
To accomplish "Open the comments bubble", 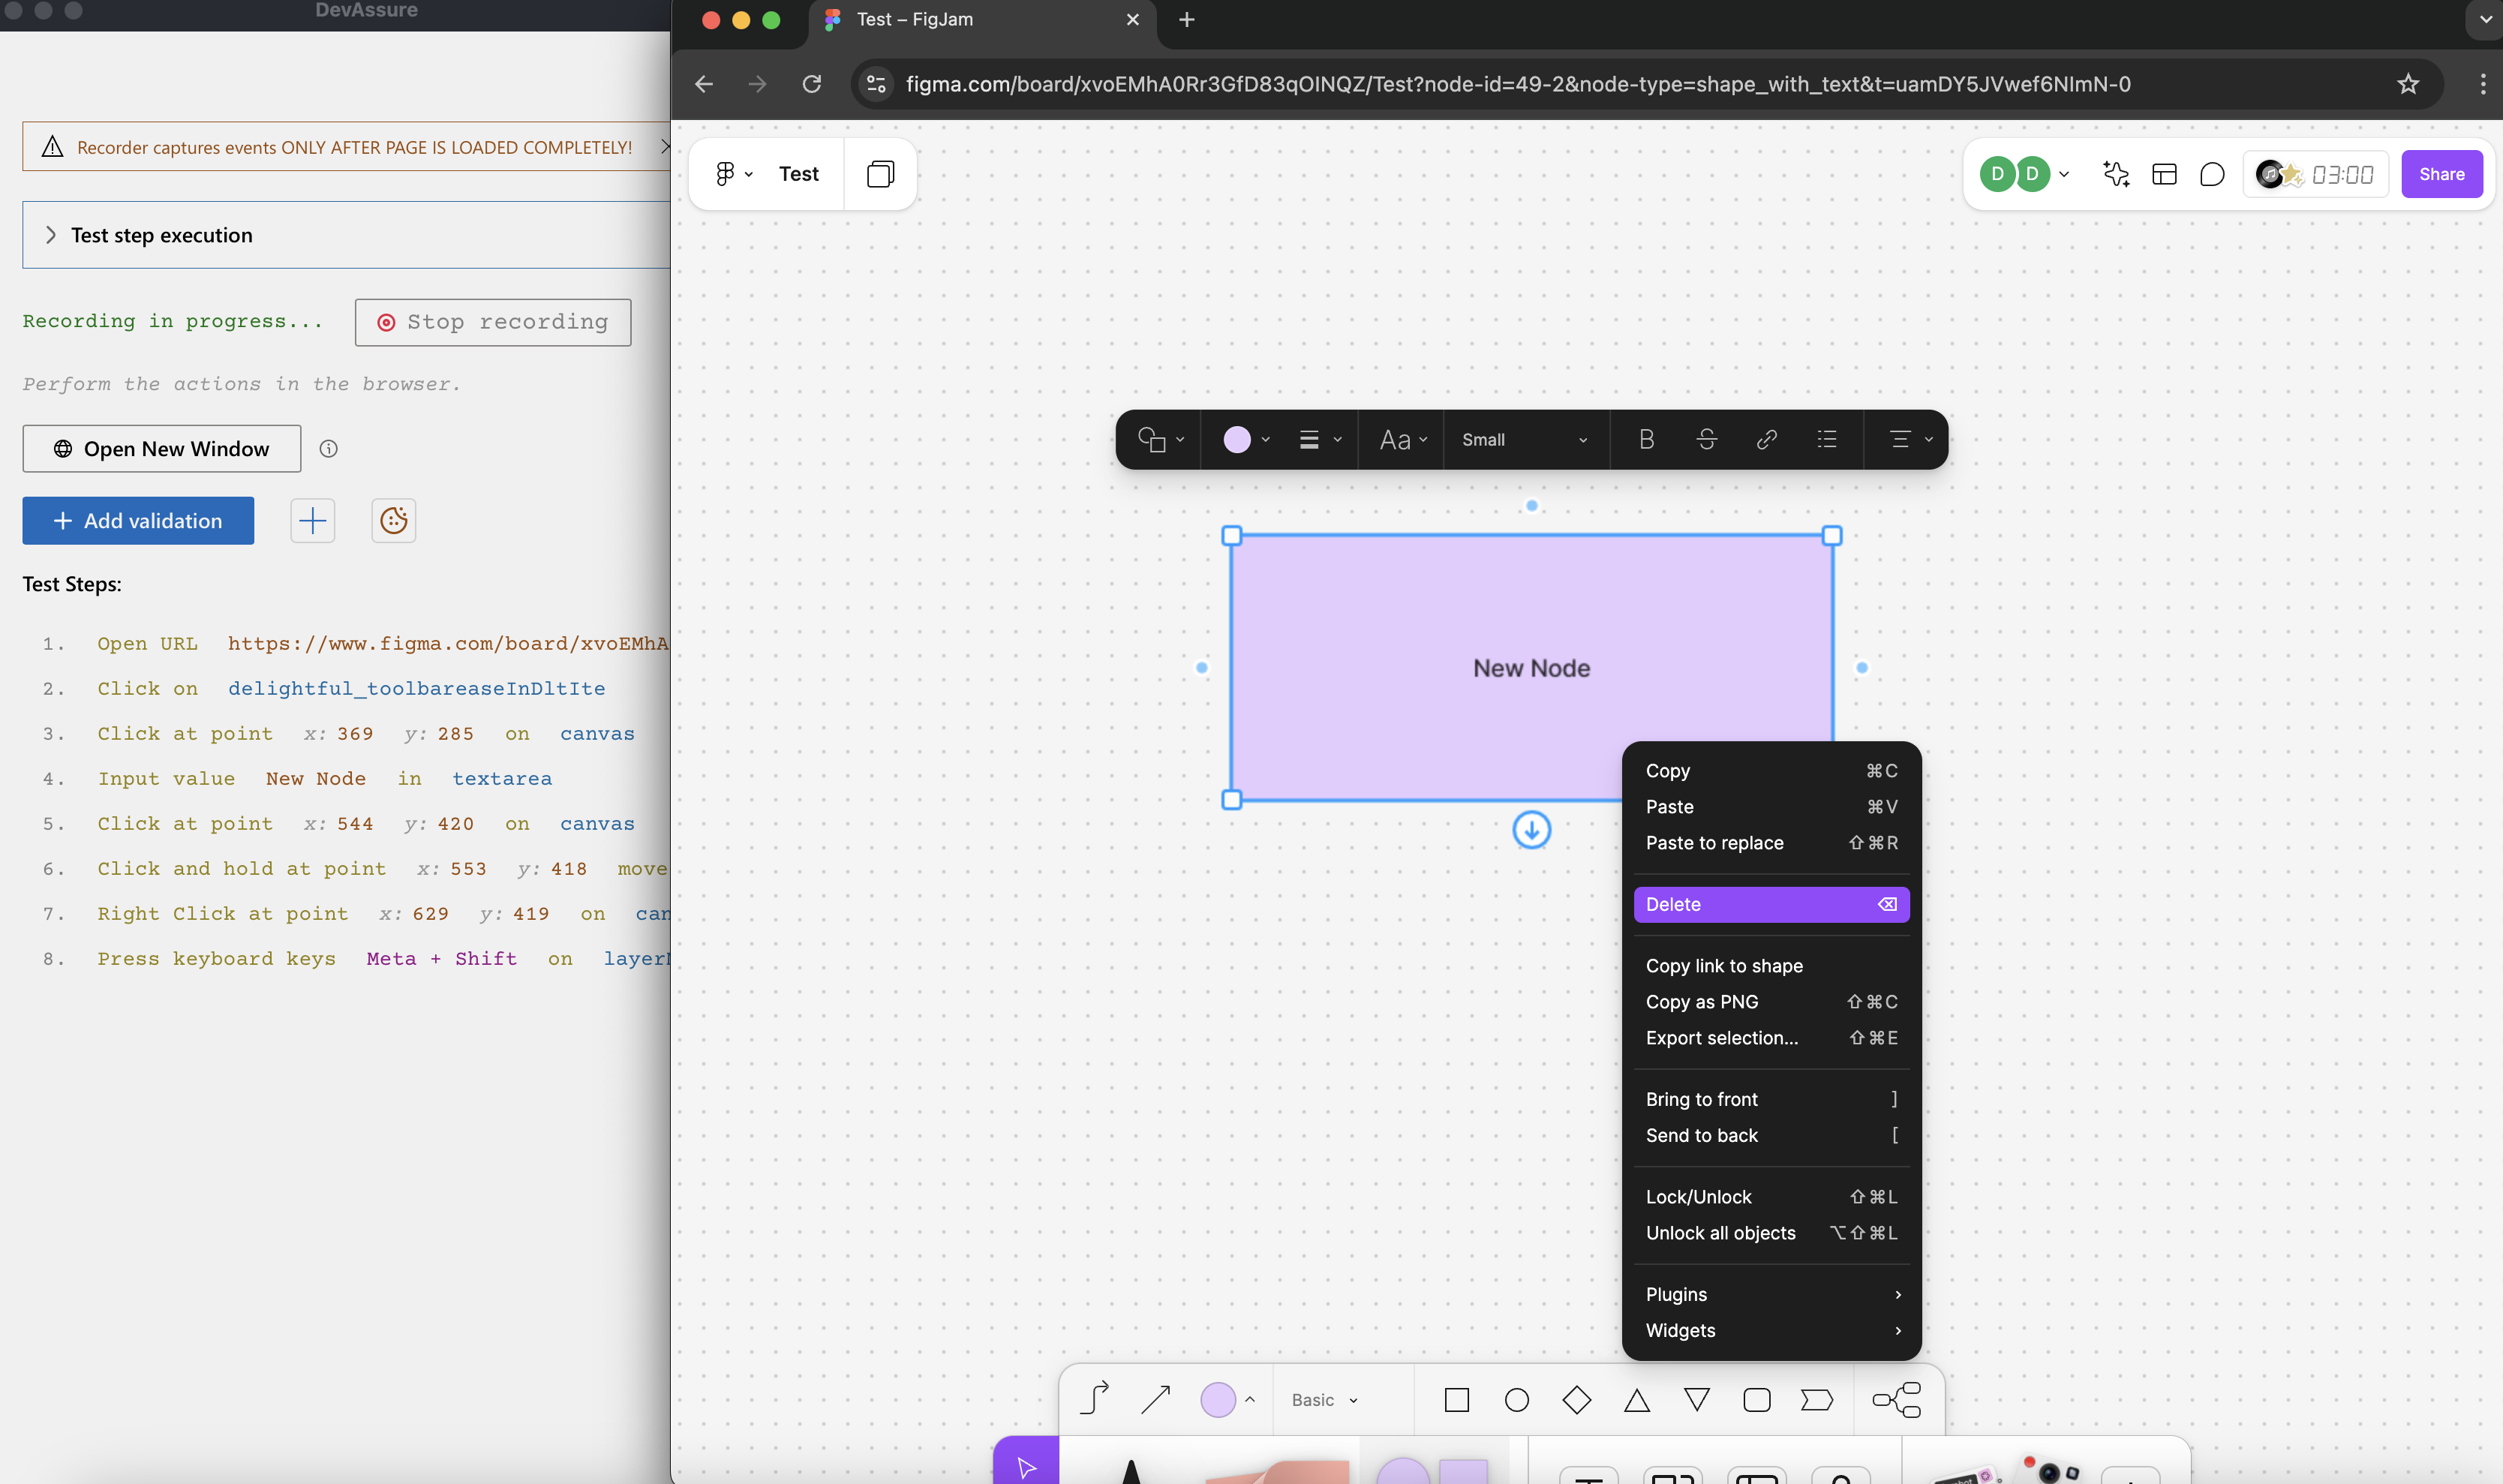I will click(x=2213, y=174).
